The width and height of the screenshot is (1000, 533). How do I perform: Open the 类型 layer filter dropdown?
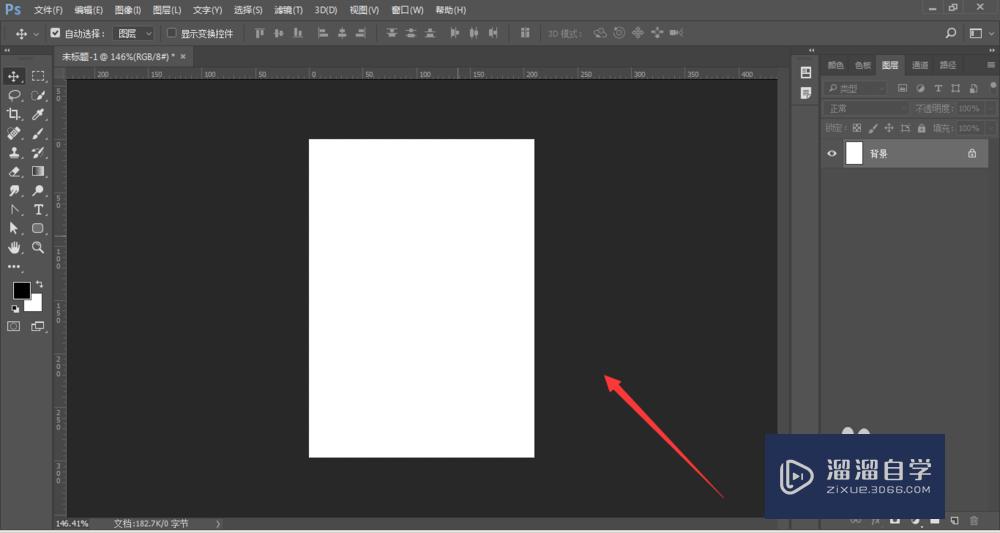(855, 89)
